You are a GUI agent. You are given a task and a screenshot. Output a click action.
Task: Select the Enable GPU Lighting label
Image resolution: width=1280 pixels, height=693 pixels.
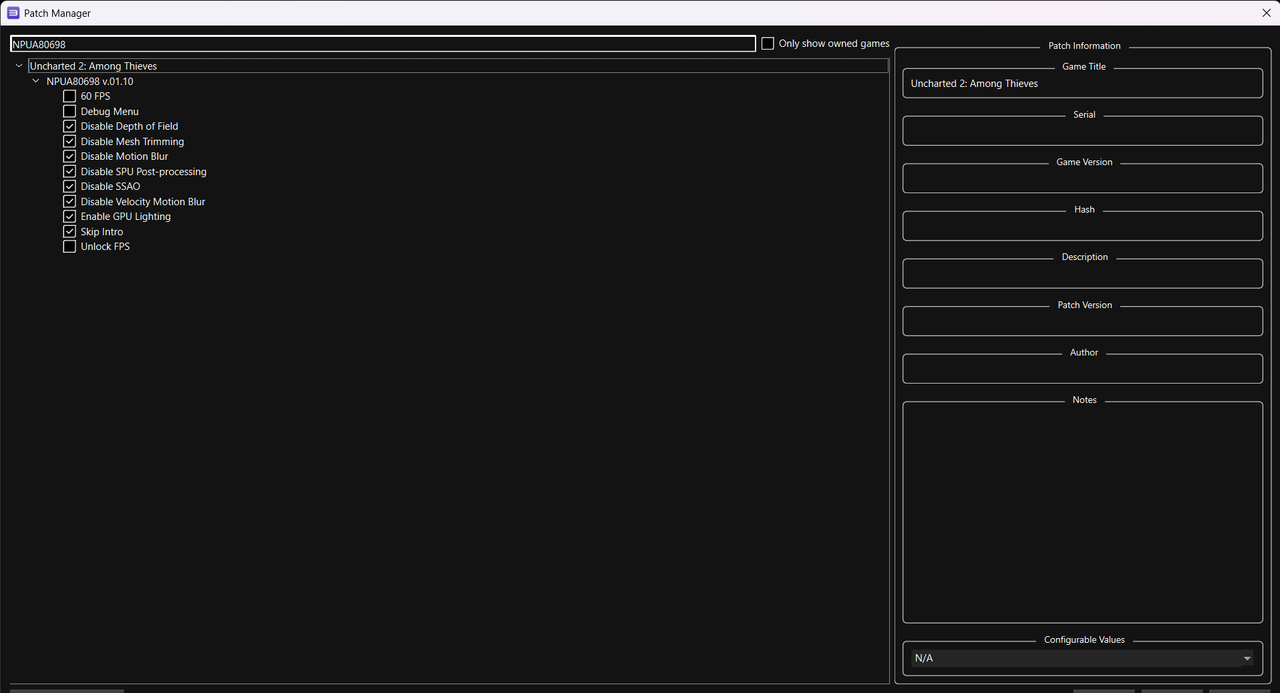126,216
